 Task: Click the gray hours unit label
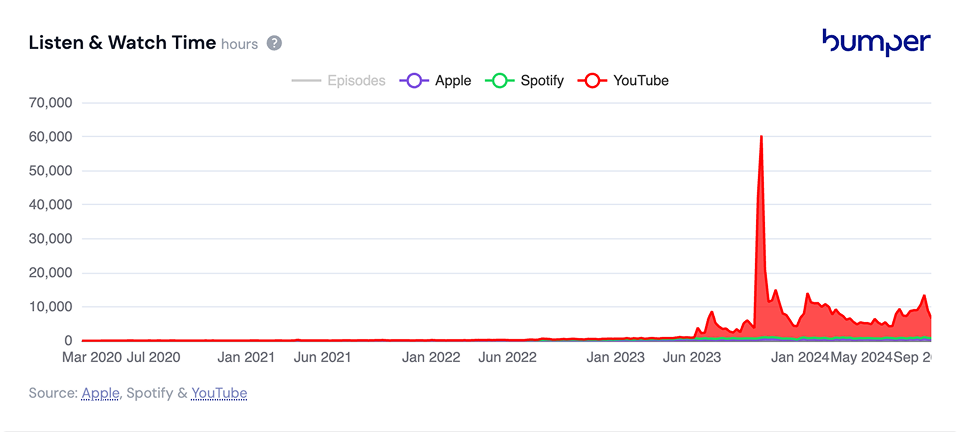click(239, 44)
